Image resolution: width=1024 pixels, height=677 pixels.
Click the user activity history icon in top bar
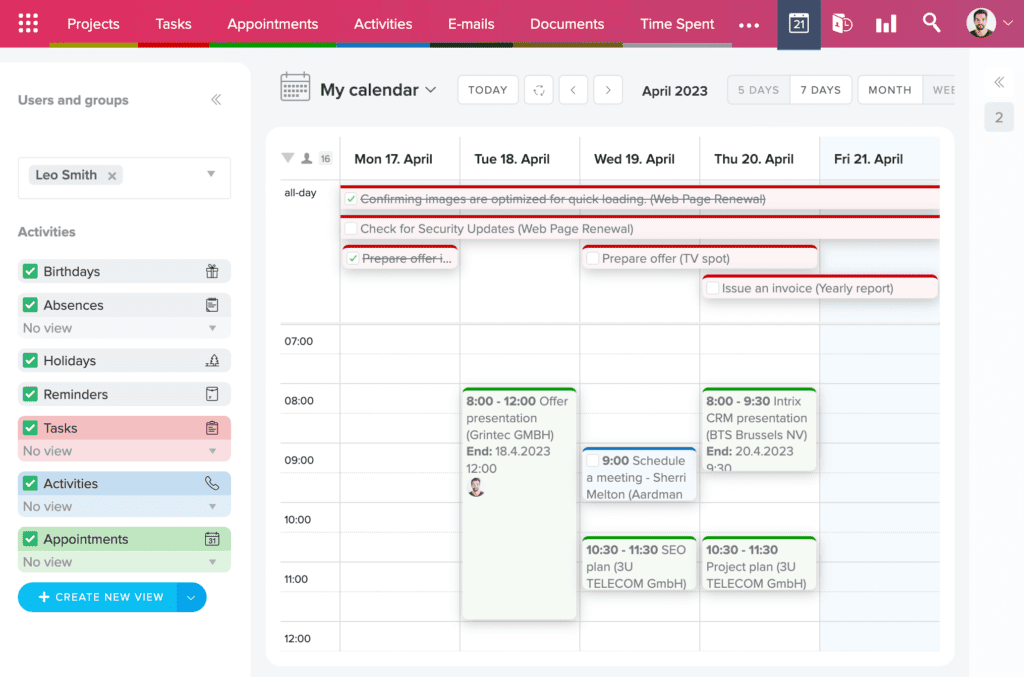pos(843,22)
